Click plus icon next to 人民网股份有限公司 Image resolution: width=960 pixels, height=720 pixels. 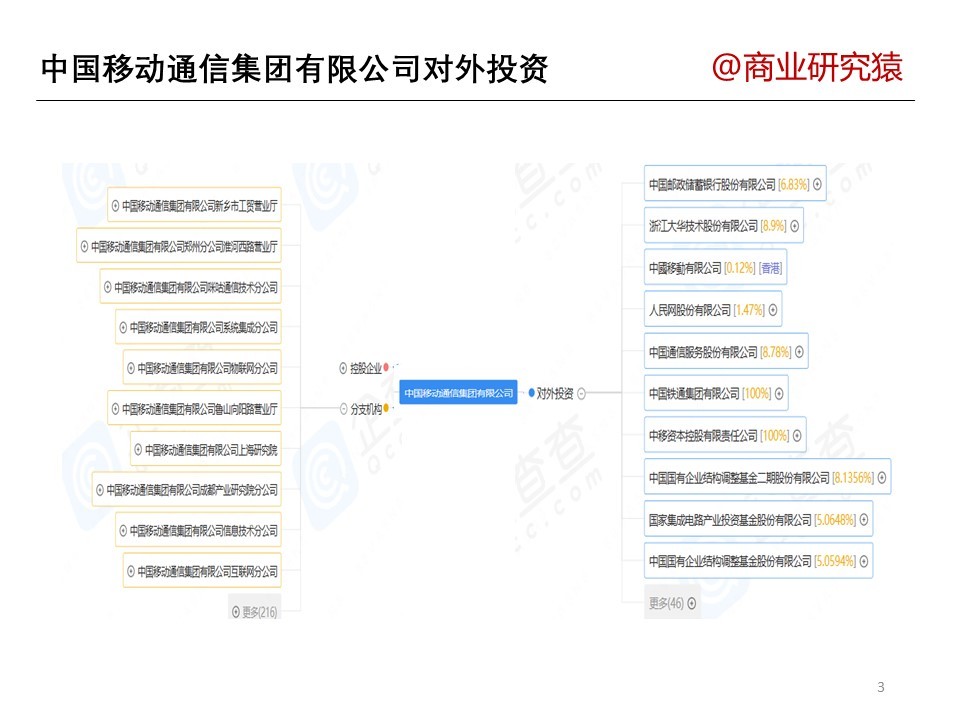[x=773, y=310]
